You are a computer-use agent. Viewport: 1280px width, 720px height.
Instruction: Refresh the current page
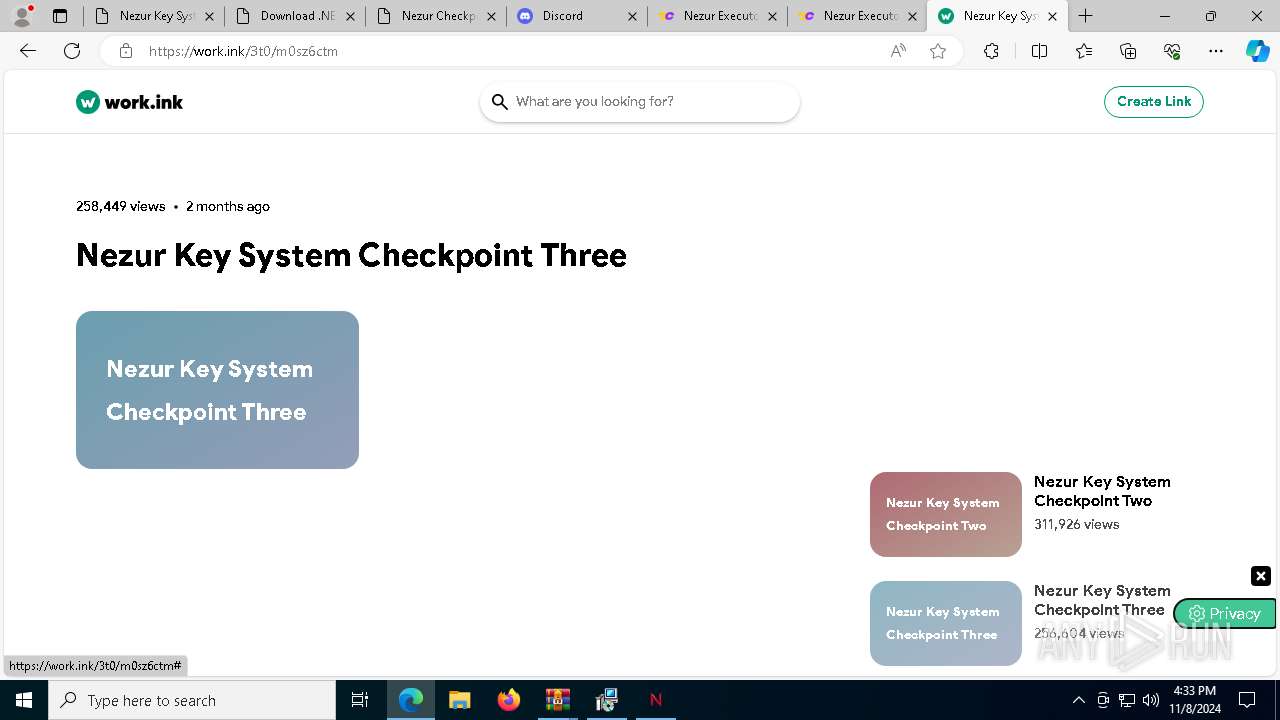pyautogui.click(x=72, y=51)
